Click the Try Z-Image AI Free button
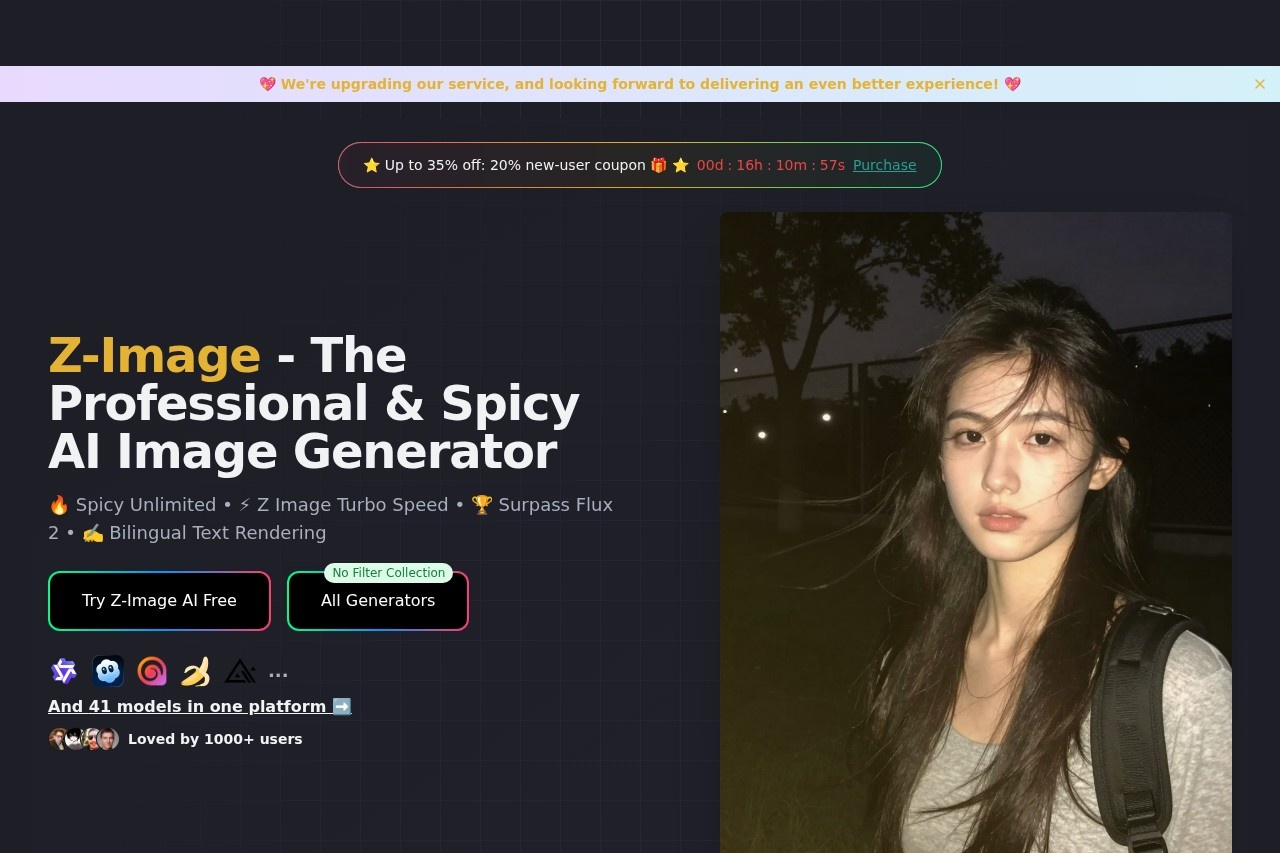1280x853 pixels. click(159, 600)
